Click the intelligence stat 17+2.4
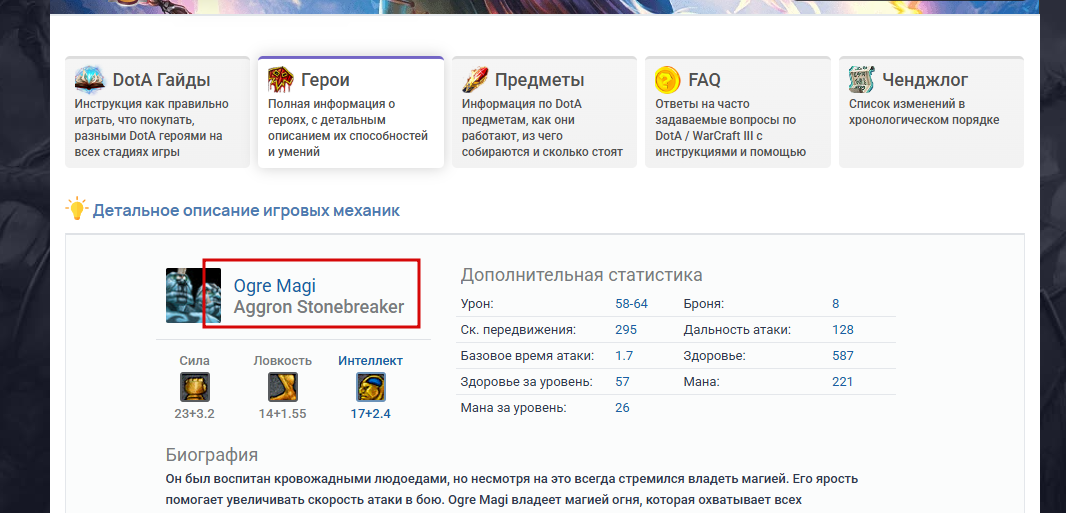Image resolution: width=1066 pixels, height=513 pixels. [371, 414]
